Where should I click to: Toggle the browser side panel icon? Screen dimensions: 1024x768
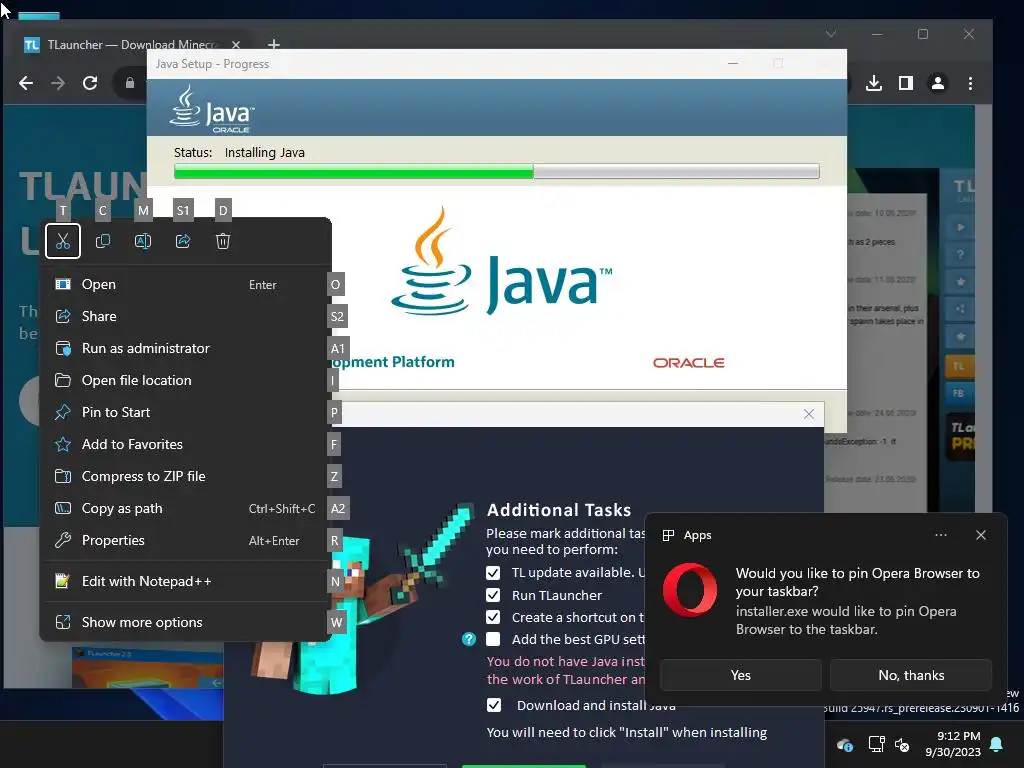pyautogui.click(x=906, y=83)
